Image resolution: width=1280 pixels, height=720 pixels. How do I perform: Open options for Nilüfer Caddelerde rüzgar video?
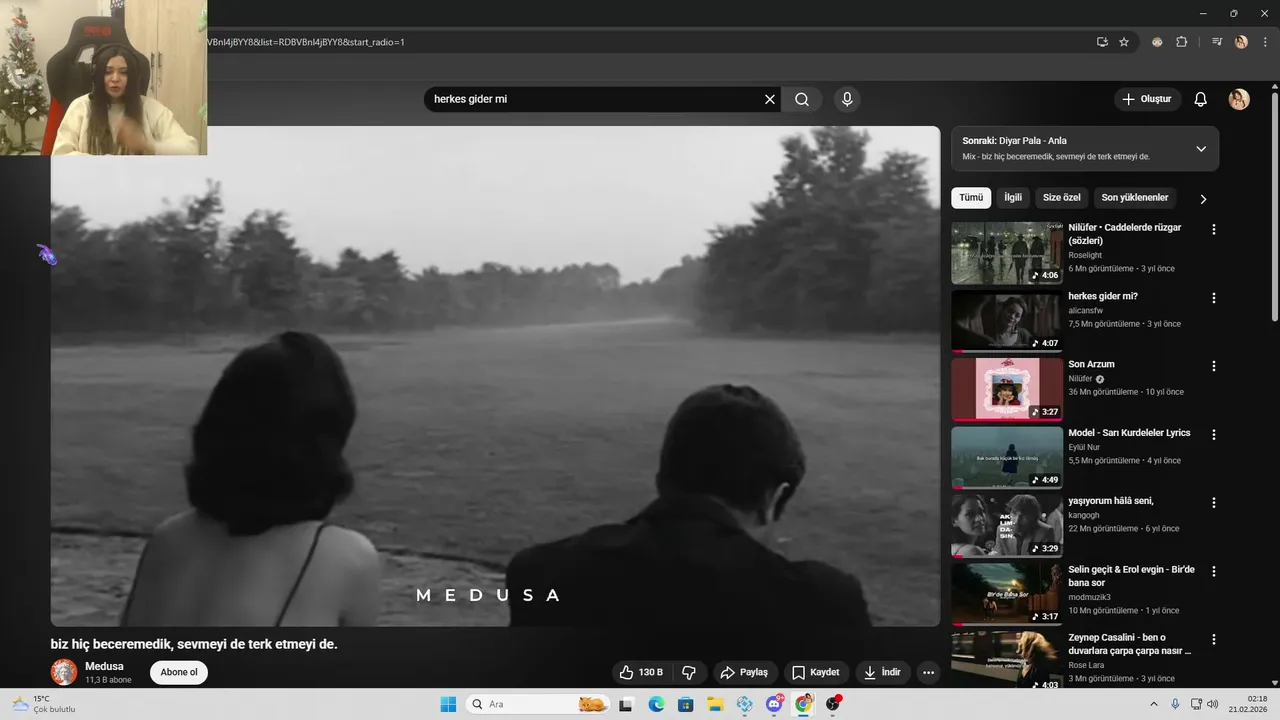tap(1214, 229)
